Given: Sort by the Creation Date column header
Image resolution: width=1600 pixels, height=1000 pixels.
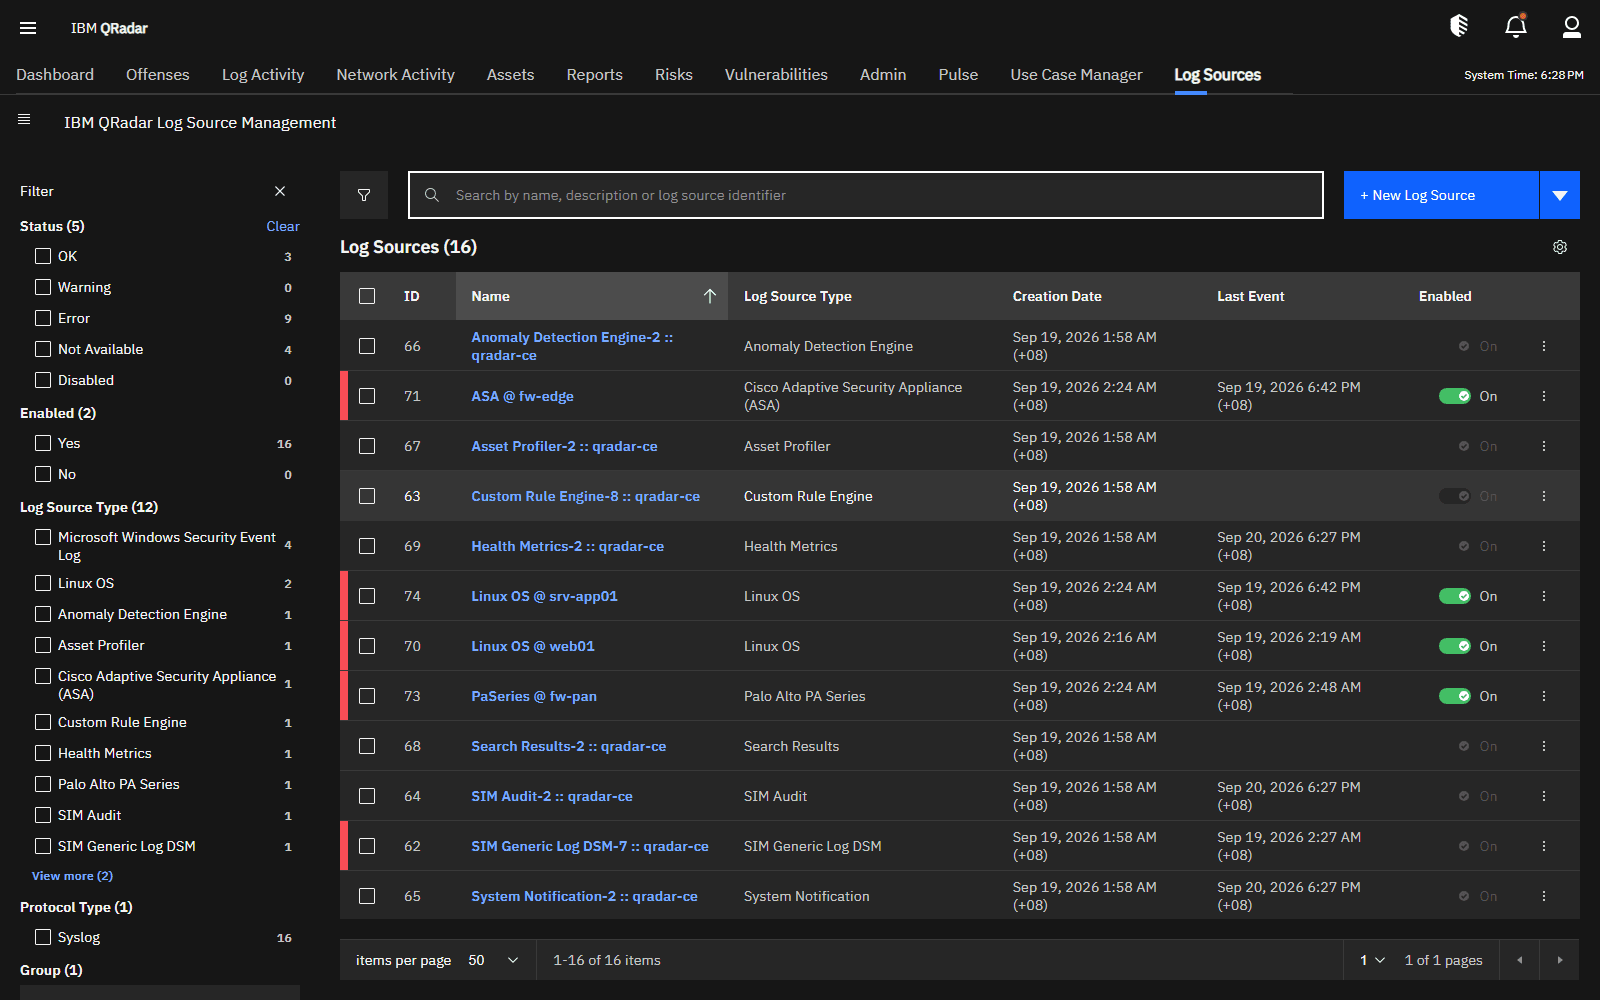Looking at the screenshot, I should [1057, 296].
